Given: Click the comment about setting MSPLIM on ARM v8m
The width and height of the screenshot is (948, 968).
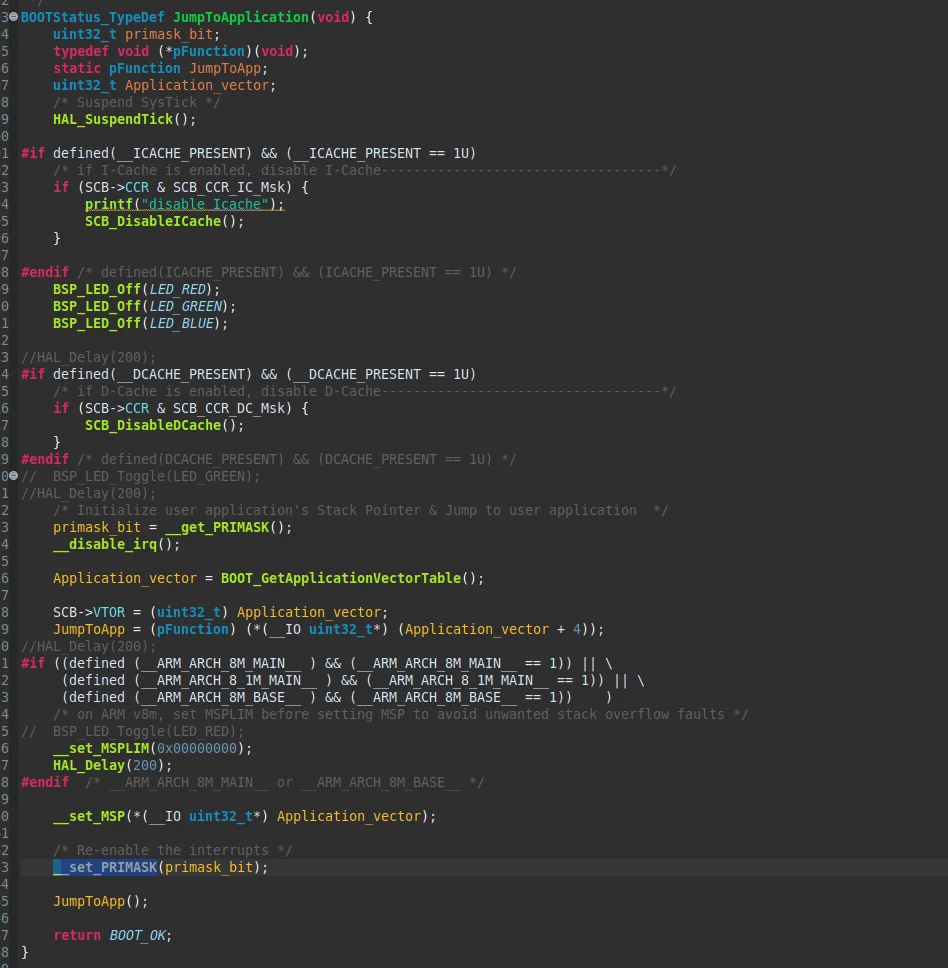Looking at the screenshot, I should (x=400, y=714).
